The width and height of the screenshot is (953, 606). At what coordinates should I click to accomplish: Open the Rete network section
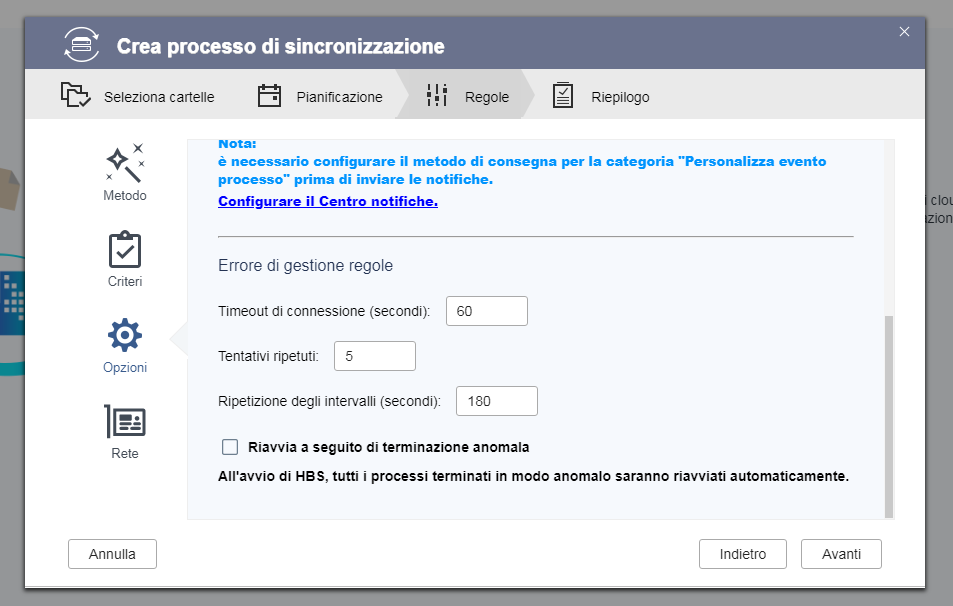tap(125, 431)
